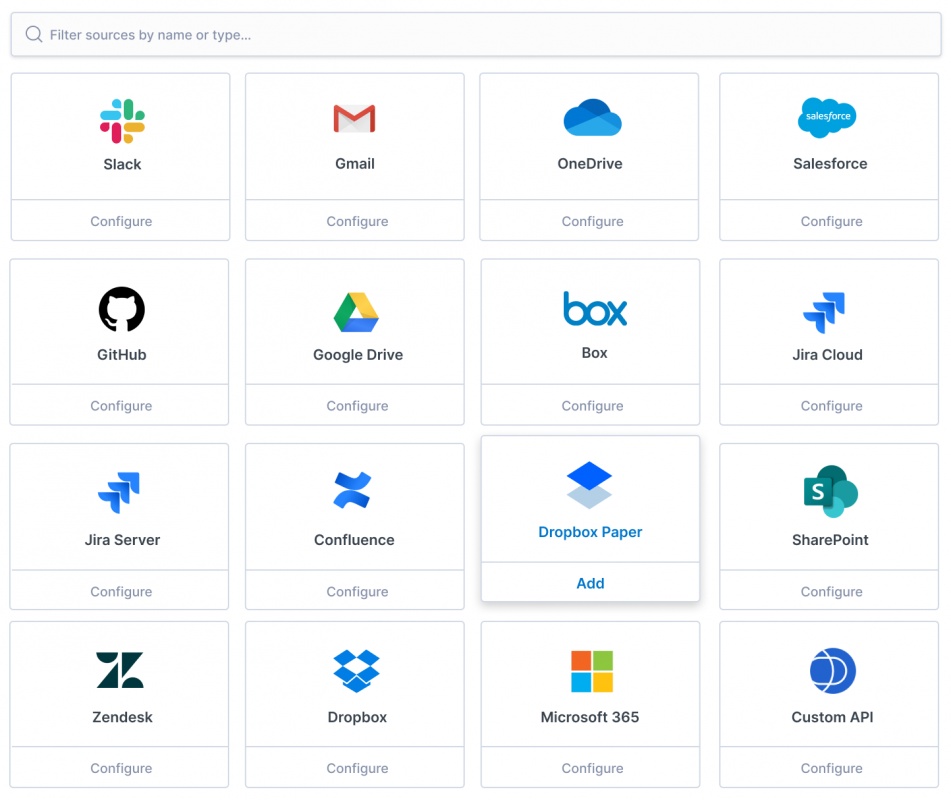Configure the Jira Cloud source
Viewport: 951px width, 800px height.
click(x=831, y=406)
